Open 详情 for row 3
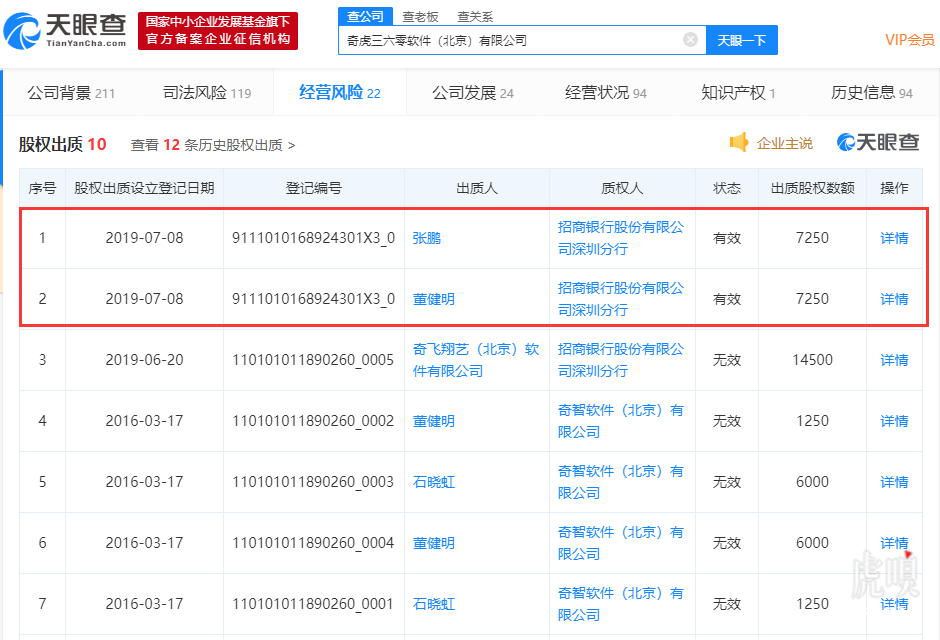This screenshot has height=640, width=940. click(894, 360)
